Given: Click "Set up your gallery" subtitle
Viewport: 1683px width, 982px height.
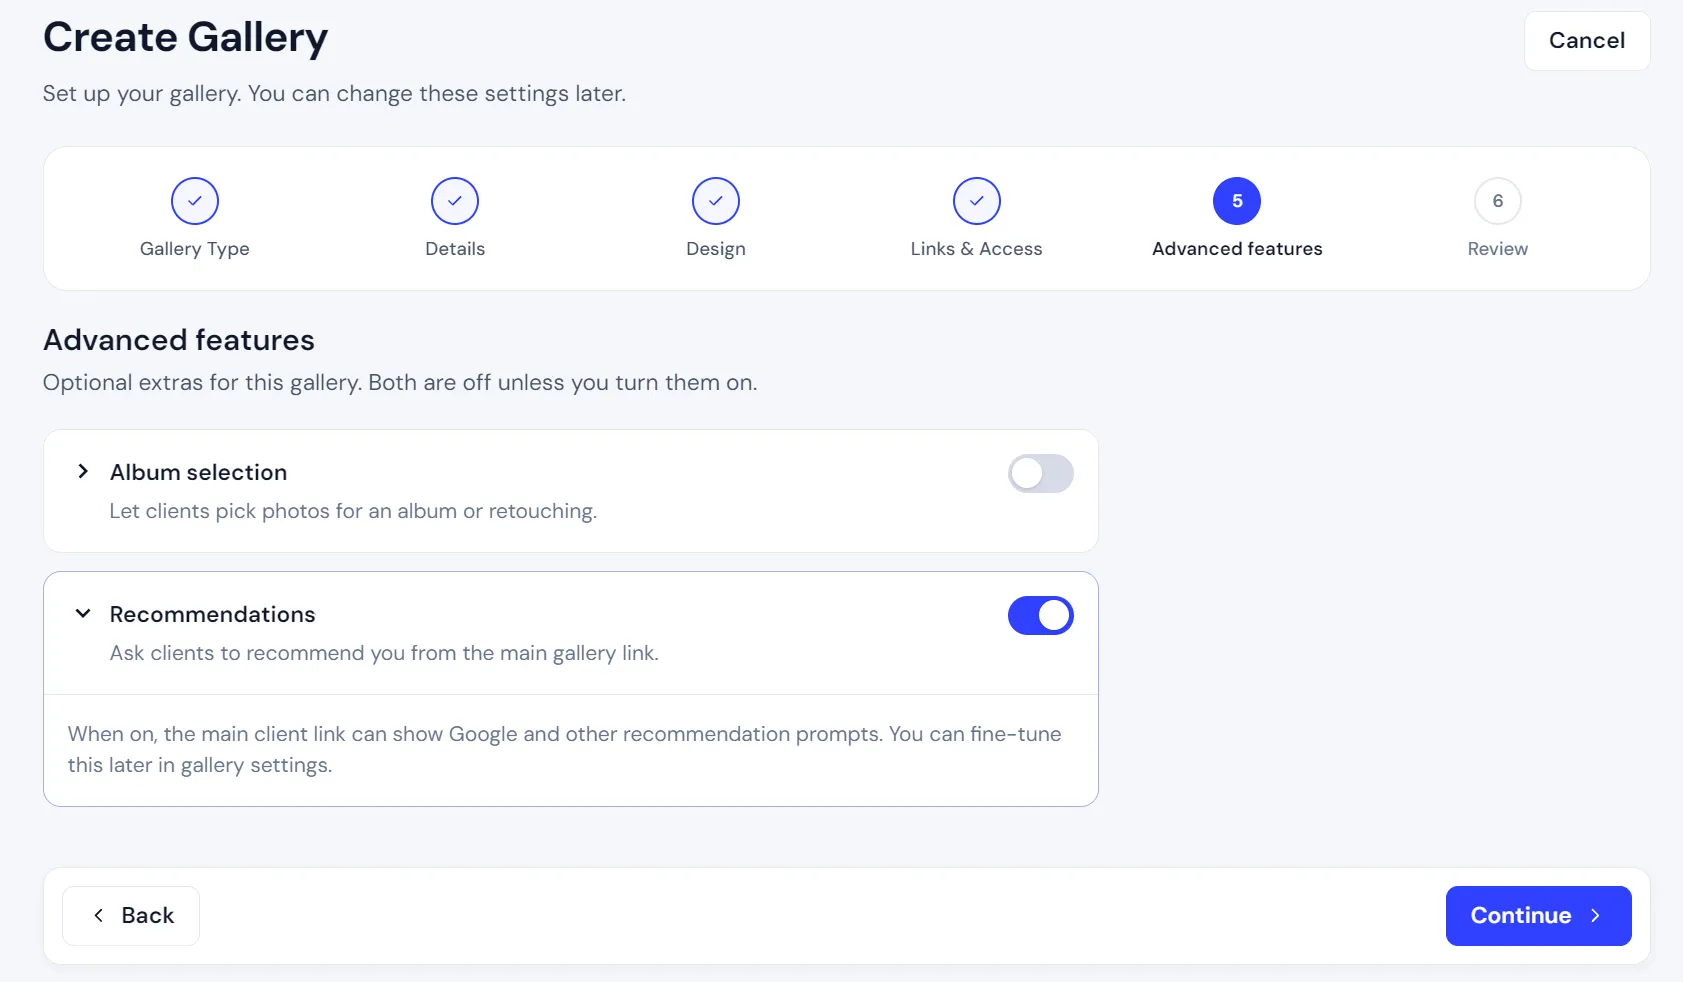Looking at the screenshot, I should 334,94.
